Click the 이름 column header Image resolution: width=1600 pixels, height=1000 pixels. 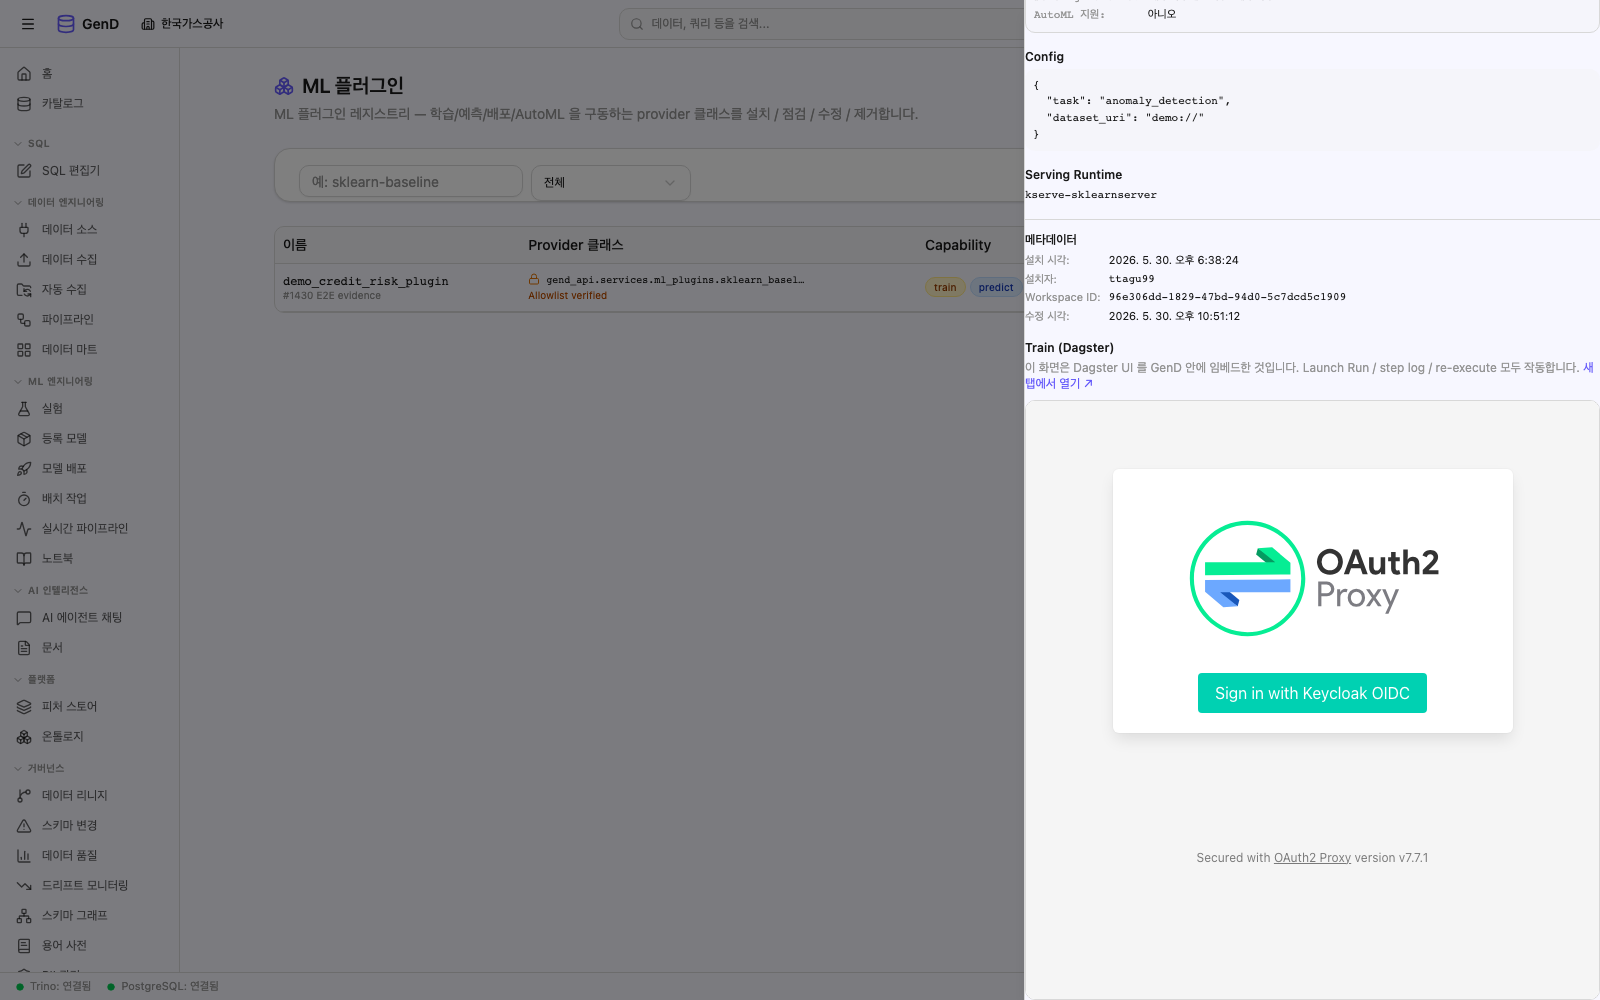[295, 245]
